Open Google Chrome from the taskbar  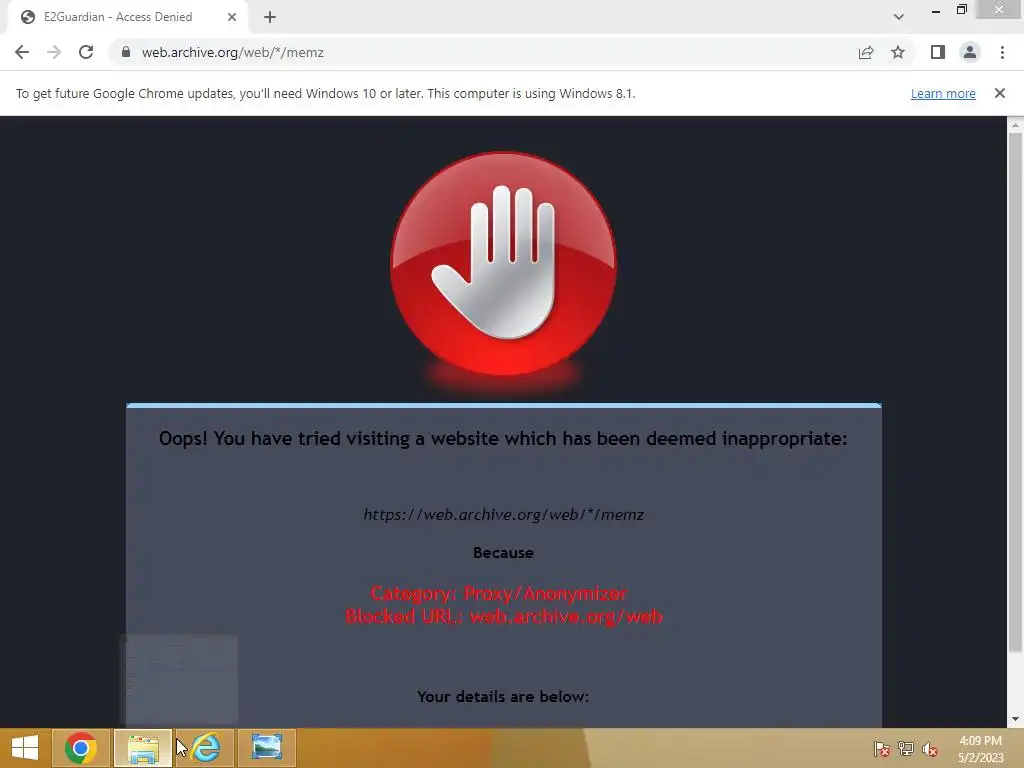coord(80,748)
